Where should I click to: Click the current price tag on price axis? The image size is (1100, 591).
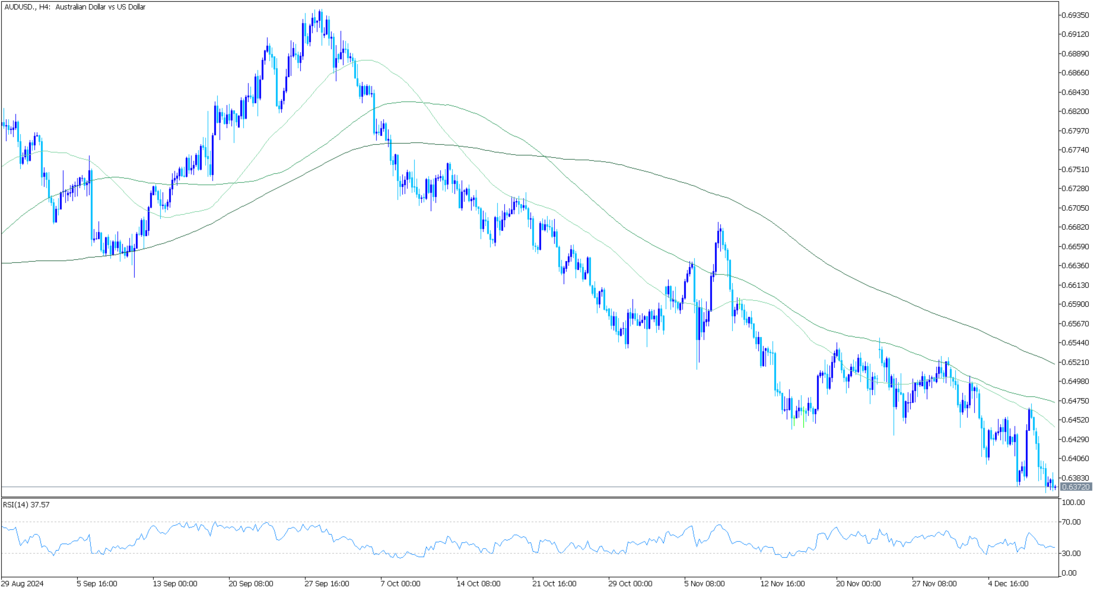(1074, 487)
